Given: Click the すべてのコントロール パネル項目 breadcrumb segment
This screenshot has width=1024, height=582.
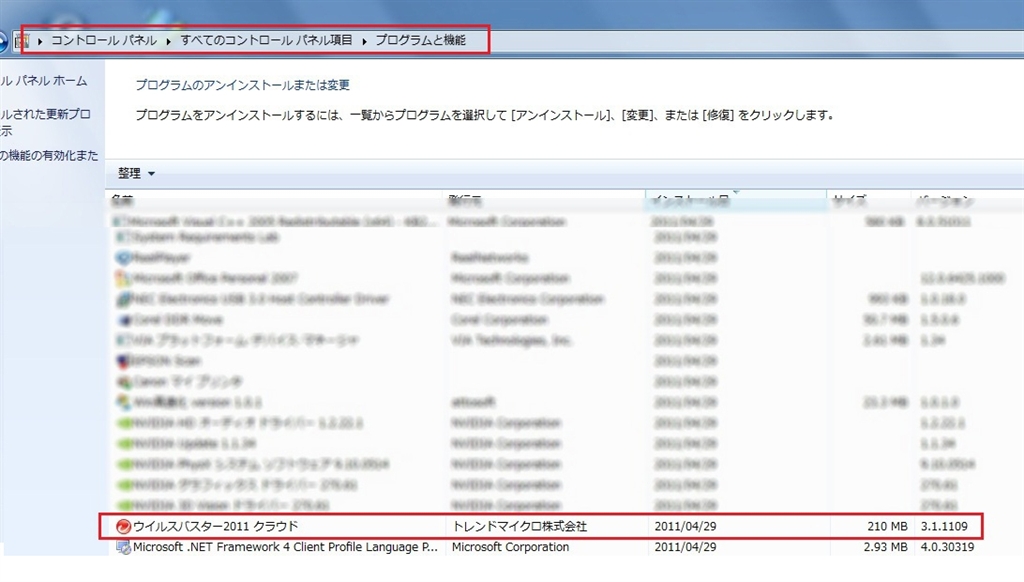Looking at the screenshot, I should [x=266, y=40].
